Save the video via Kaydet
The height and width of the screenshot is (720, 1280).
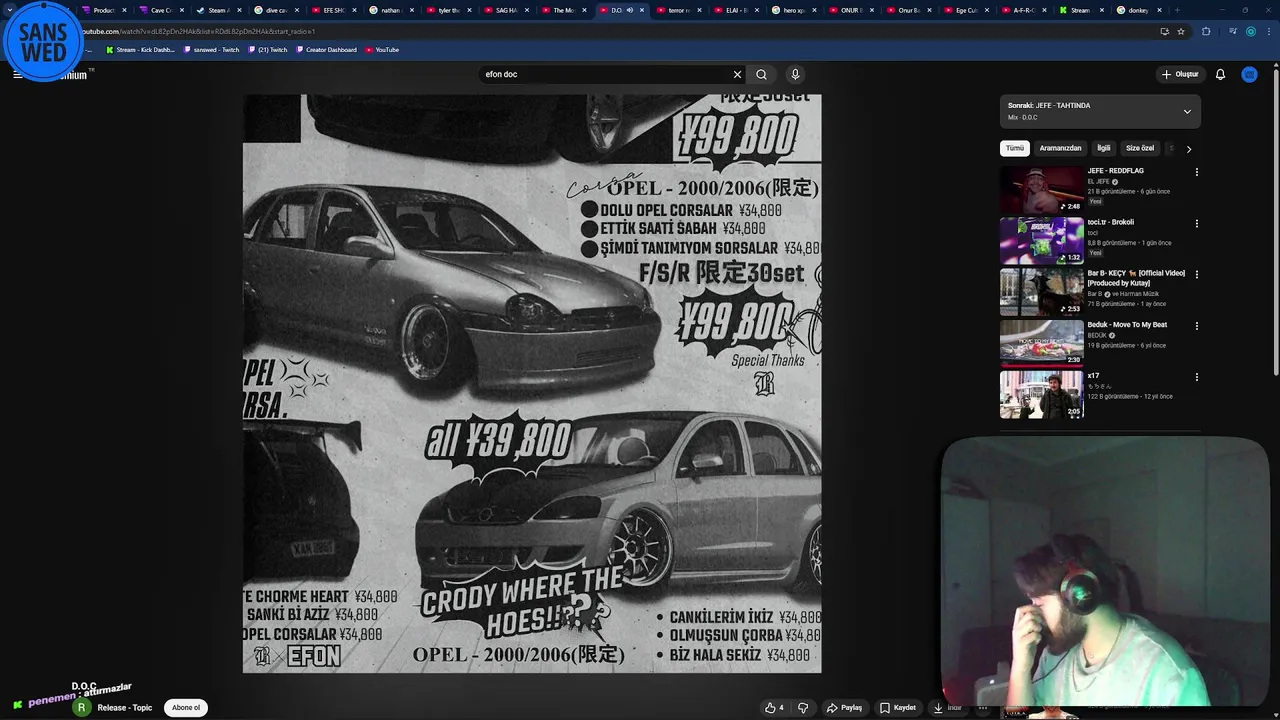898,708
